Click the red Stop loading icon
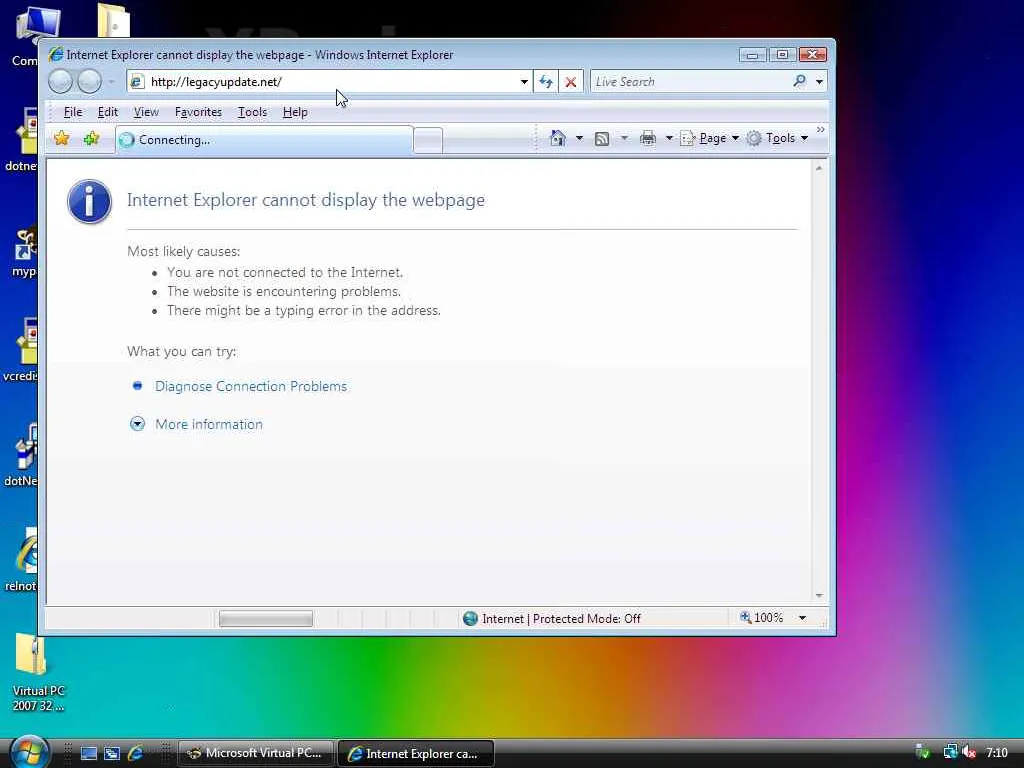 point(571,82)
